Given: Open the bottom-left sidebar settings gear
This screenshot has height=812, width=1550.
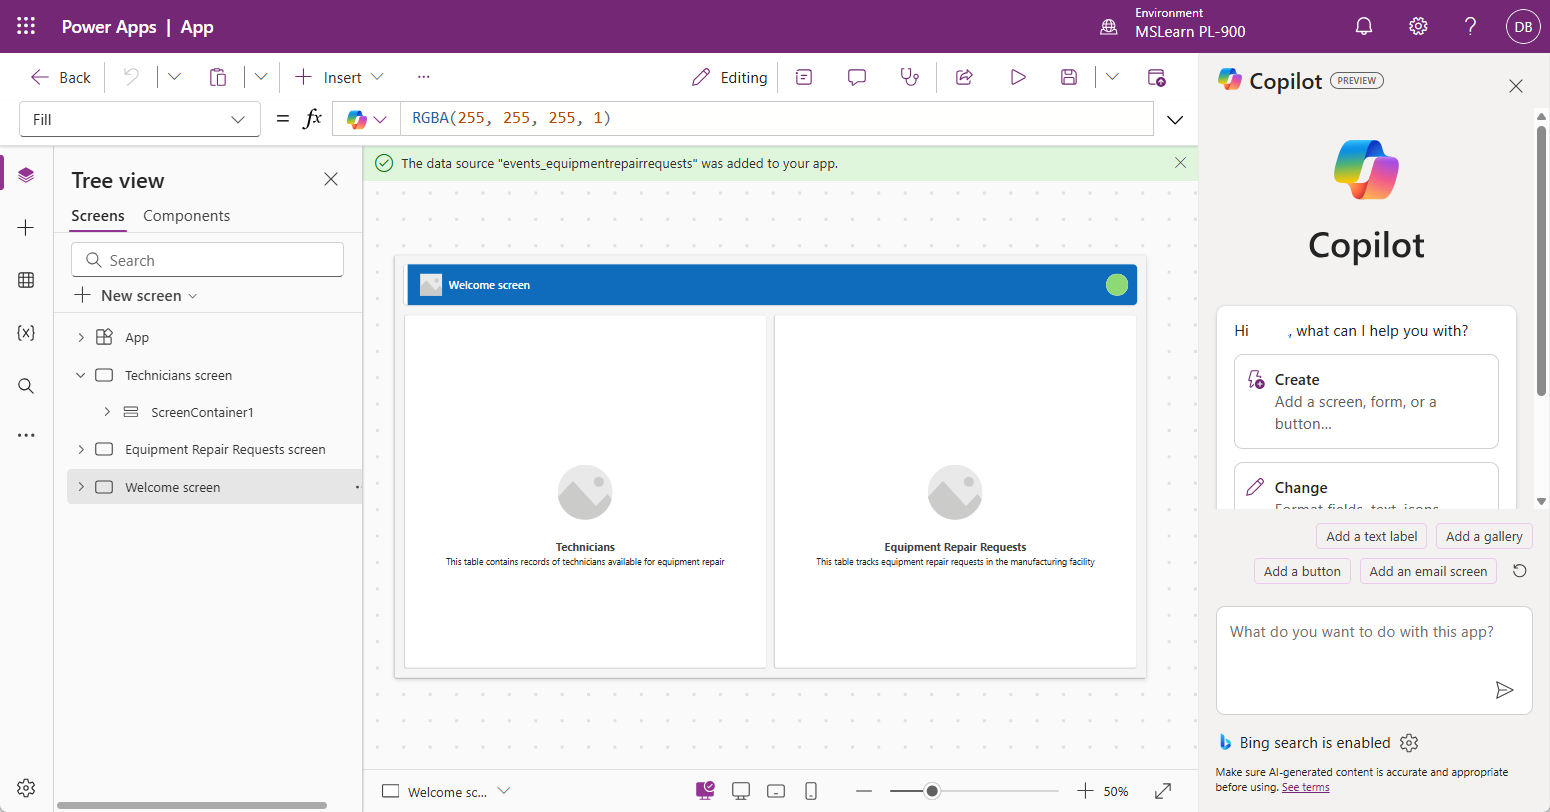Looking at the screenshot, I should 26,788.
